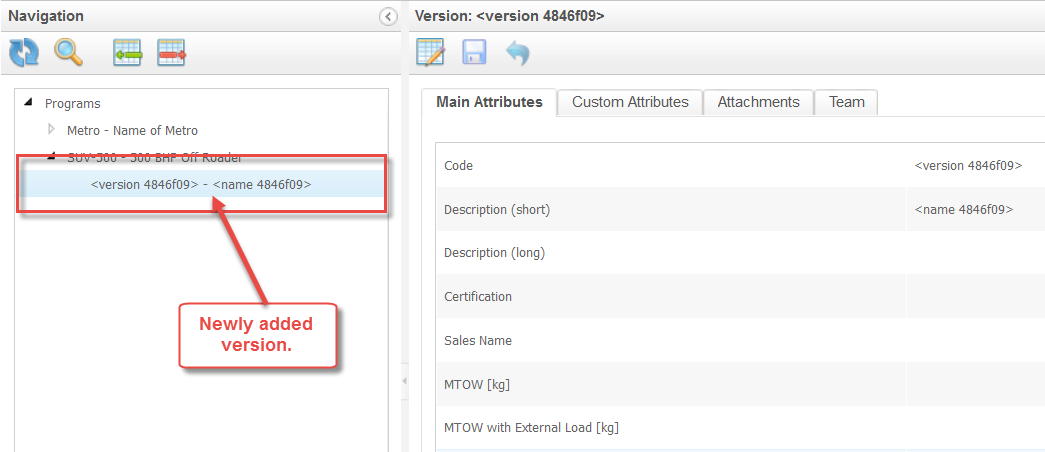Collapse the SUV-300 tree node
This screenshot has width=1045, height=452.
52,156
